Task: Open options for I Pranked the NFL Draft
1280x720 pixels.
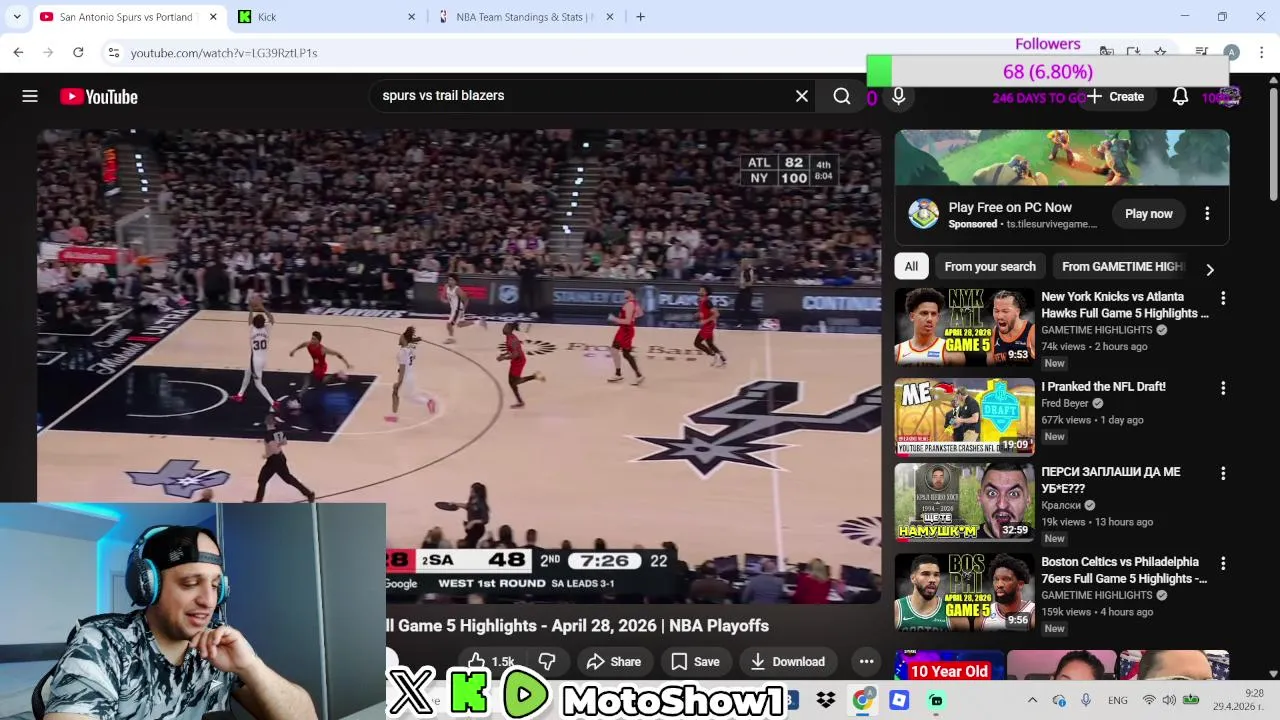Action: 1223,388
